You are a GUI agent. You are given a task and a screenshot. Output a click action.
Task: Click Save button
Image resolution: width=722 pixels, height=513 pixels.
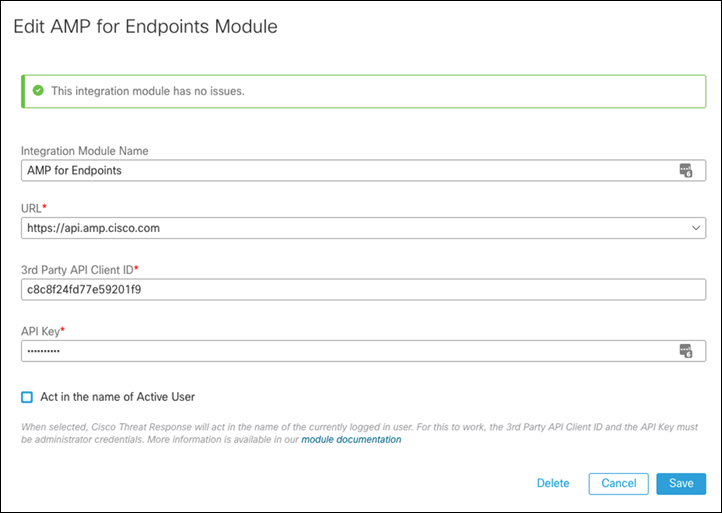click(x=681, y=484)
